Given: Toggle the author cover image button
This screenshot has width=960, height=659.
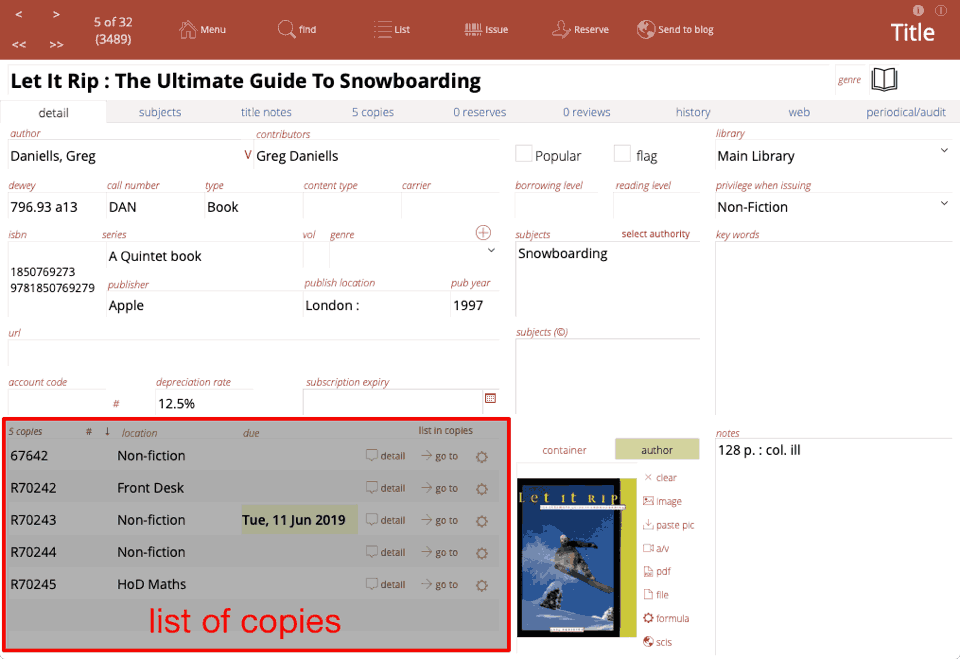Looking at the screenshot, I should click(x=656, y=450).
